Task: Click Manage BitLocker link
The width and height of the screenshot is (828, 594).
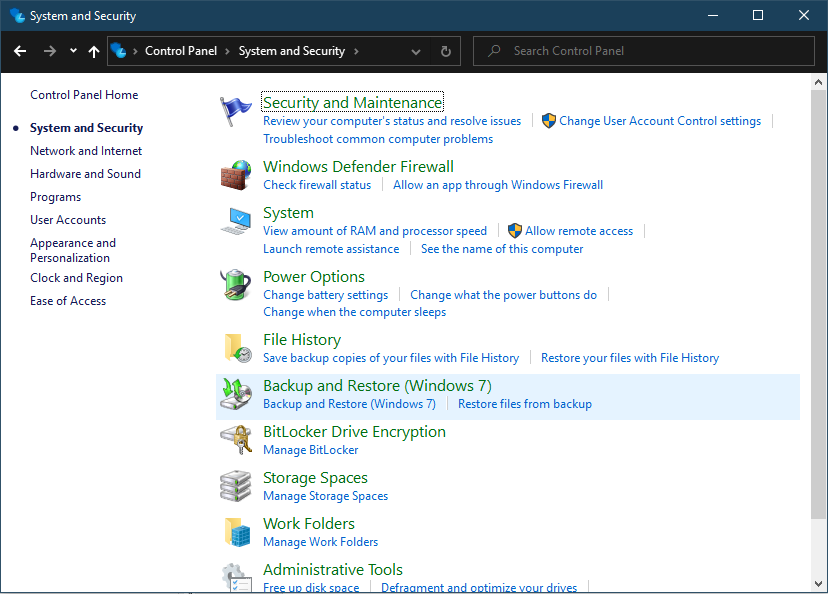Action: 310,450
